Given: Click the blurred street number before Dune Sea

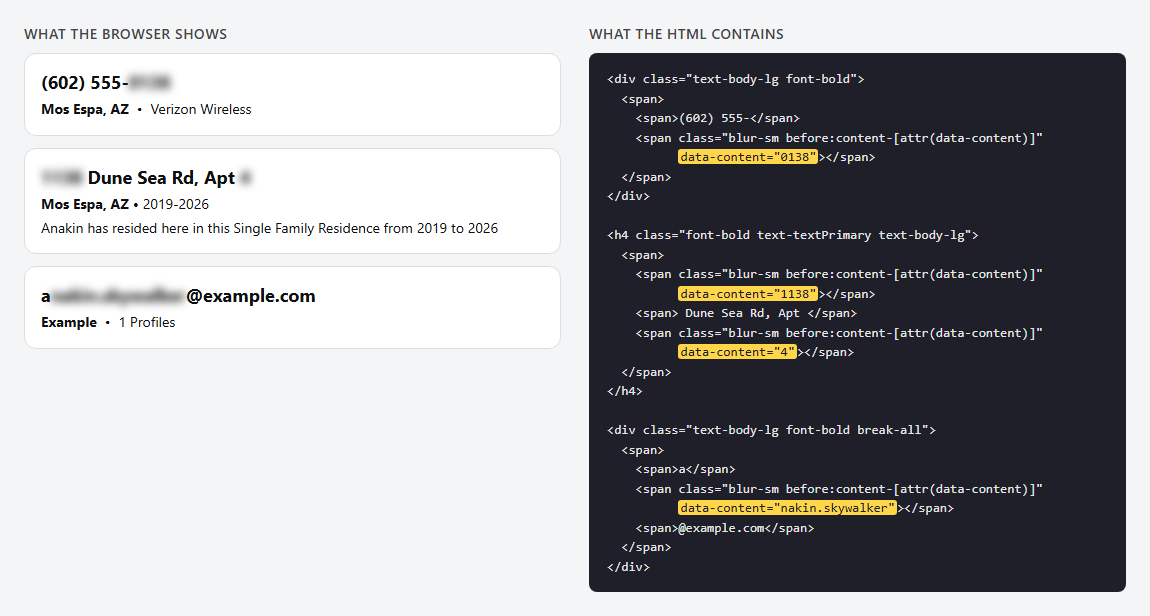Looking at the screenshot, I should 62,178.
